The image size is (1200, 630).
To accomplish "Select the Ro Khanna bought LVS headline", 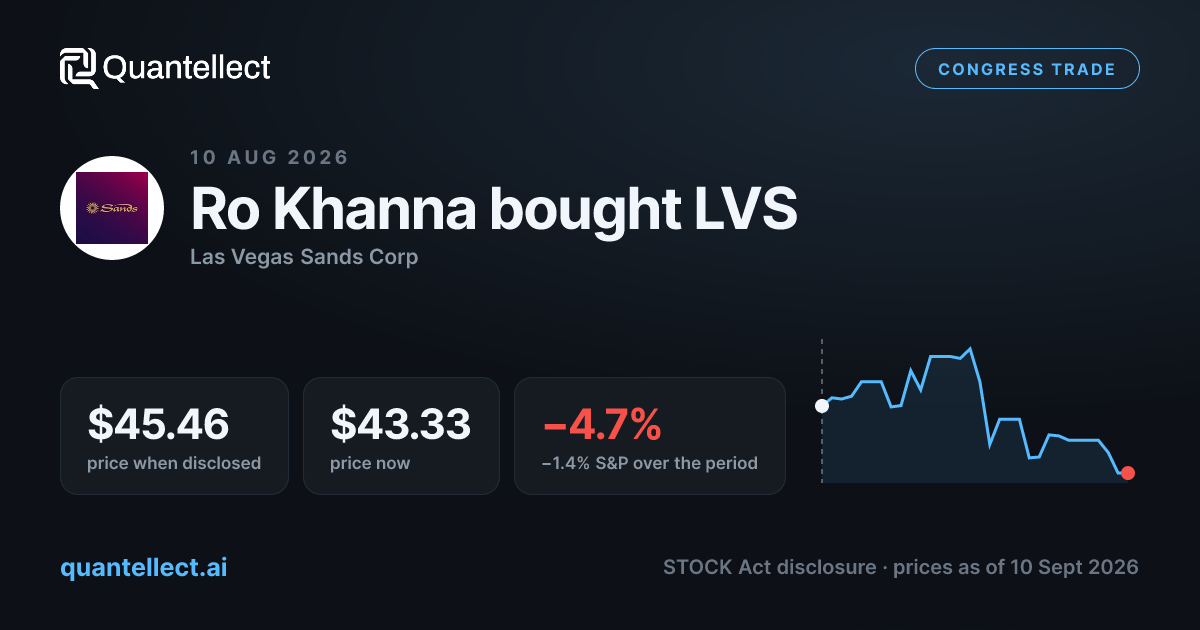I will coord(494,210).
